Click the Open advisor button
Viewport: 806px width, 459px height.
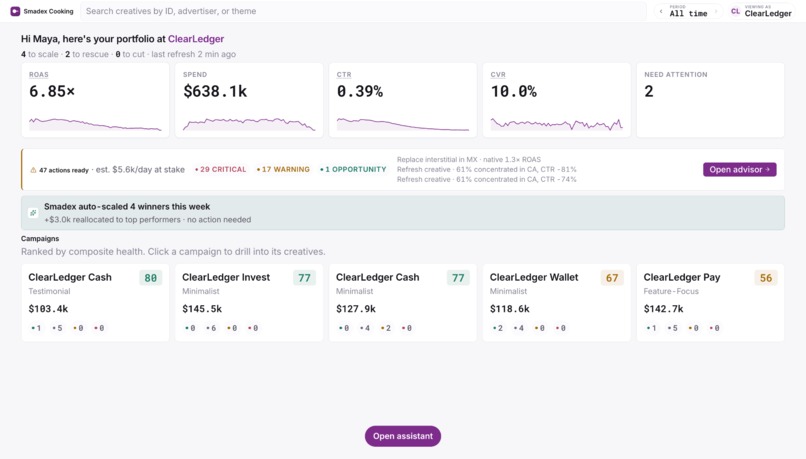740,170
